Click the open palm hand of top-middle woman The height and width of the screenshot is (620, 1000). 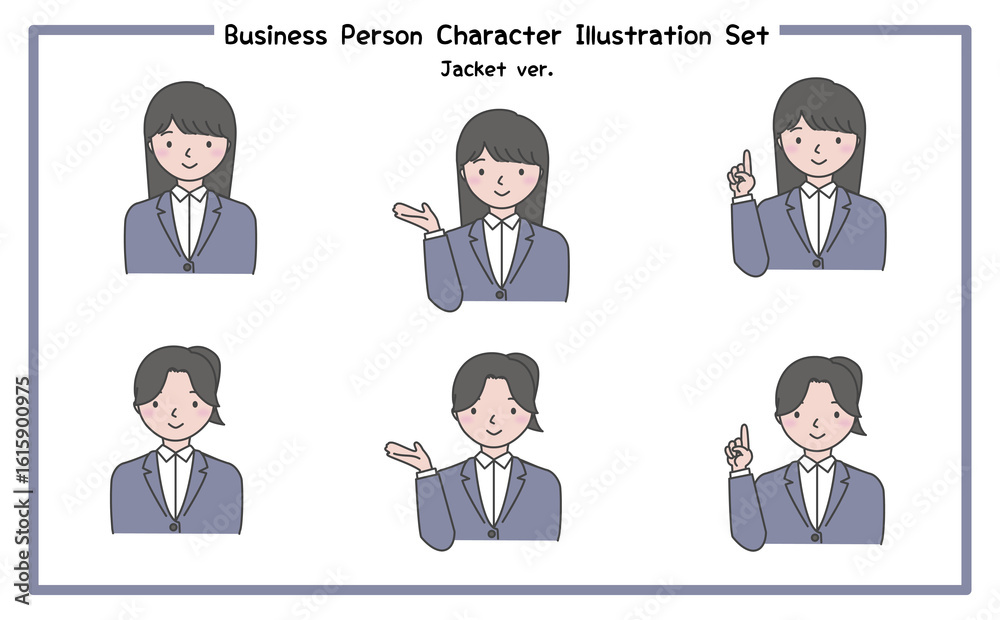click(416, 218)
